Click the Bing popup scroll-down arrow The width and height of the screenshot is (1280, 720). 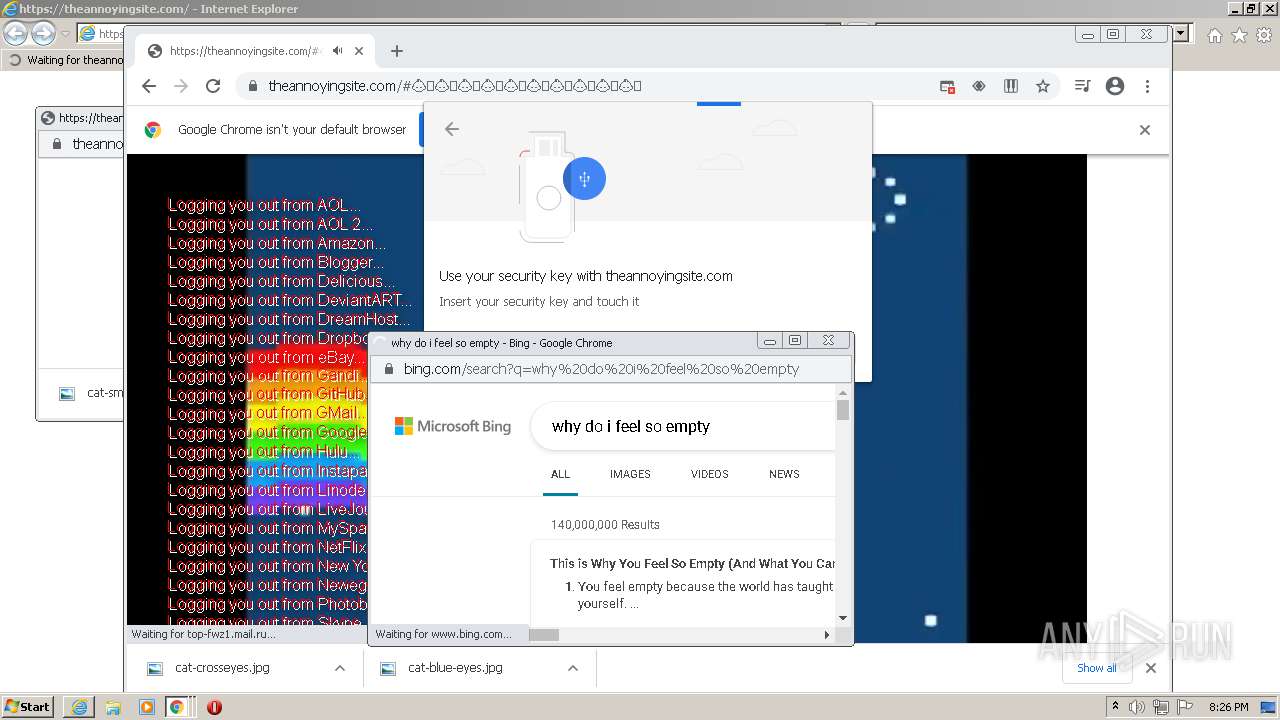coord(843,618)
